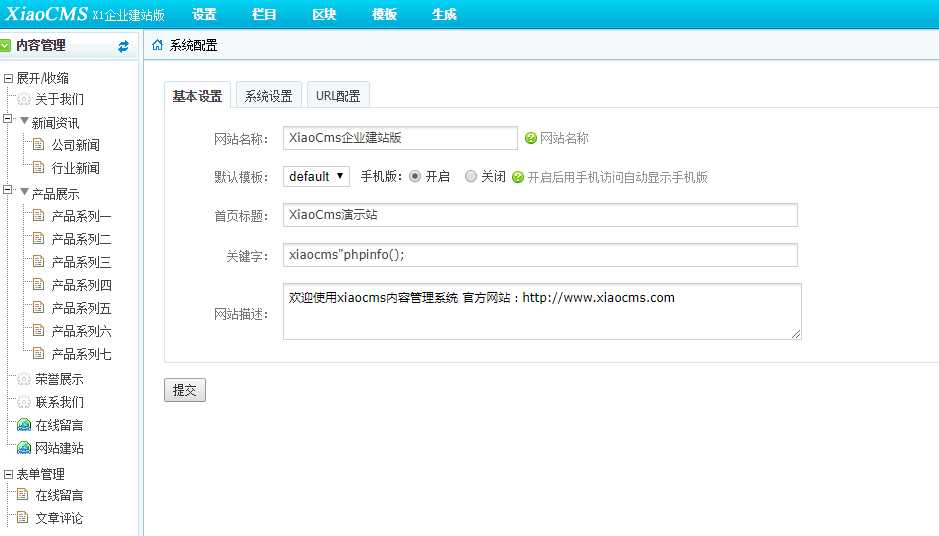Click the 网站名称 input field
Screen dimensions: 939x536
401,138
